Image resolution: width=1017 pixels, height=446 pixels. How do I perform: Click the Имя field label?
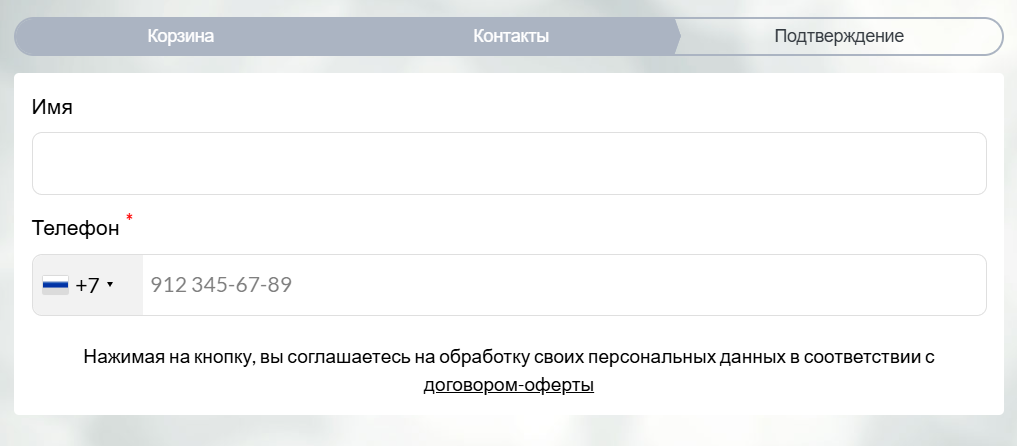click(52, 107)
